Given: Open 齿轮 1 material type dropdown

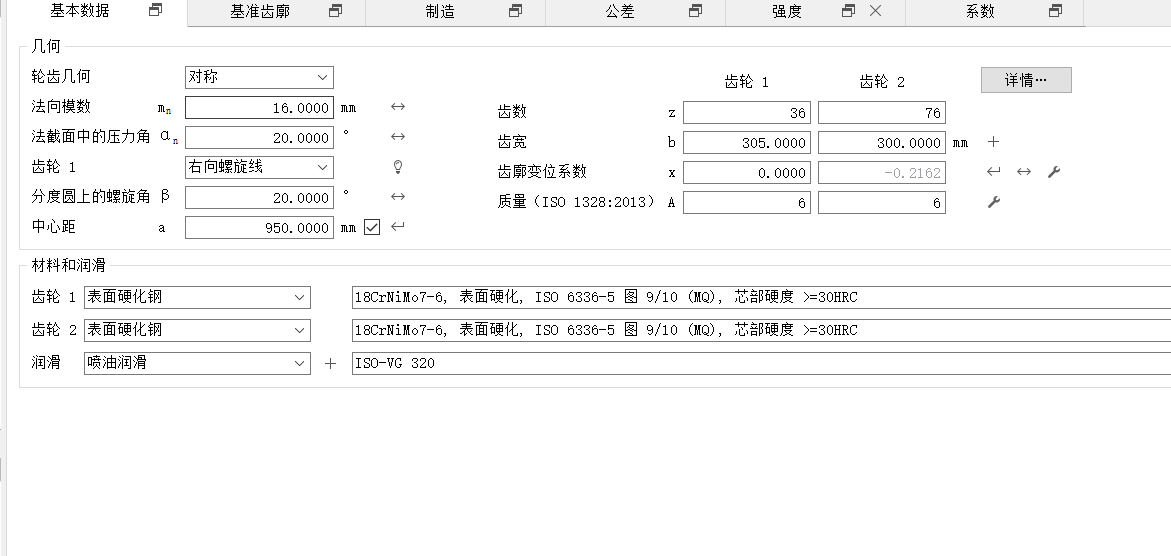Looking at the screenshot, I should [x=197, y=297].
